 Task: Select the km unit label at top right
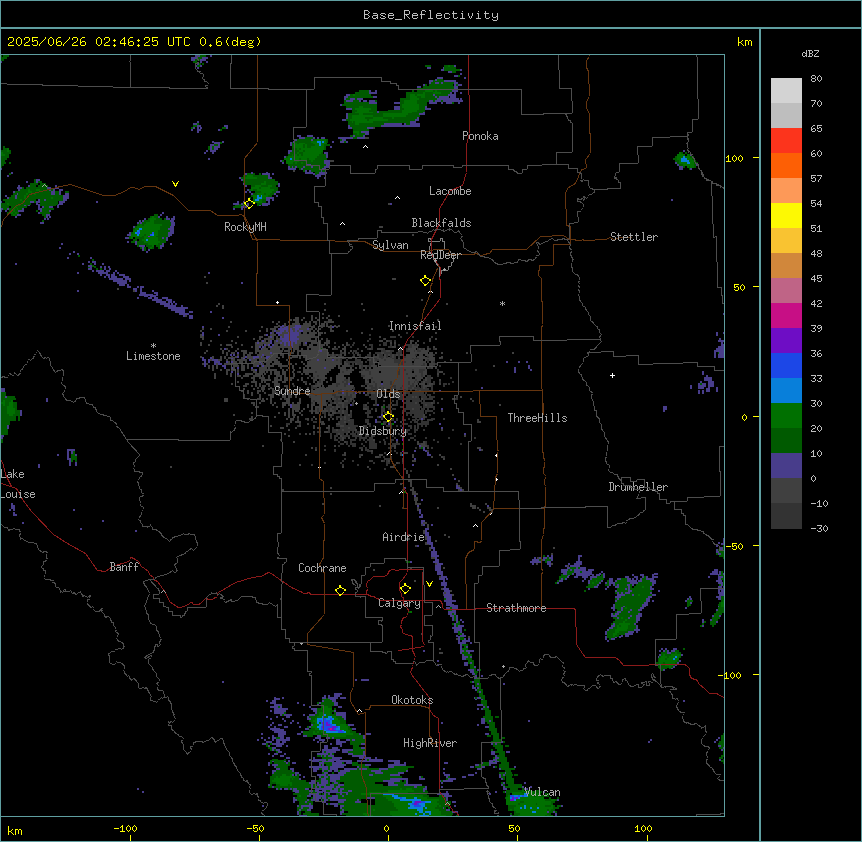coord(745,42)
